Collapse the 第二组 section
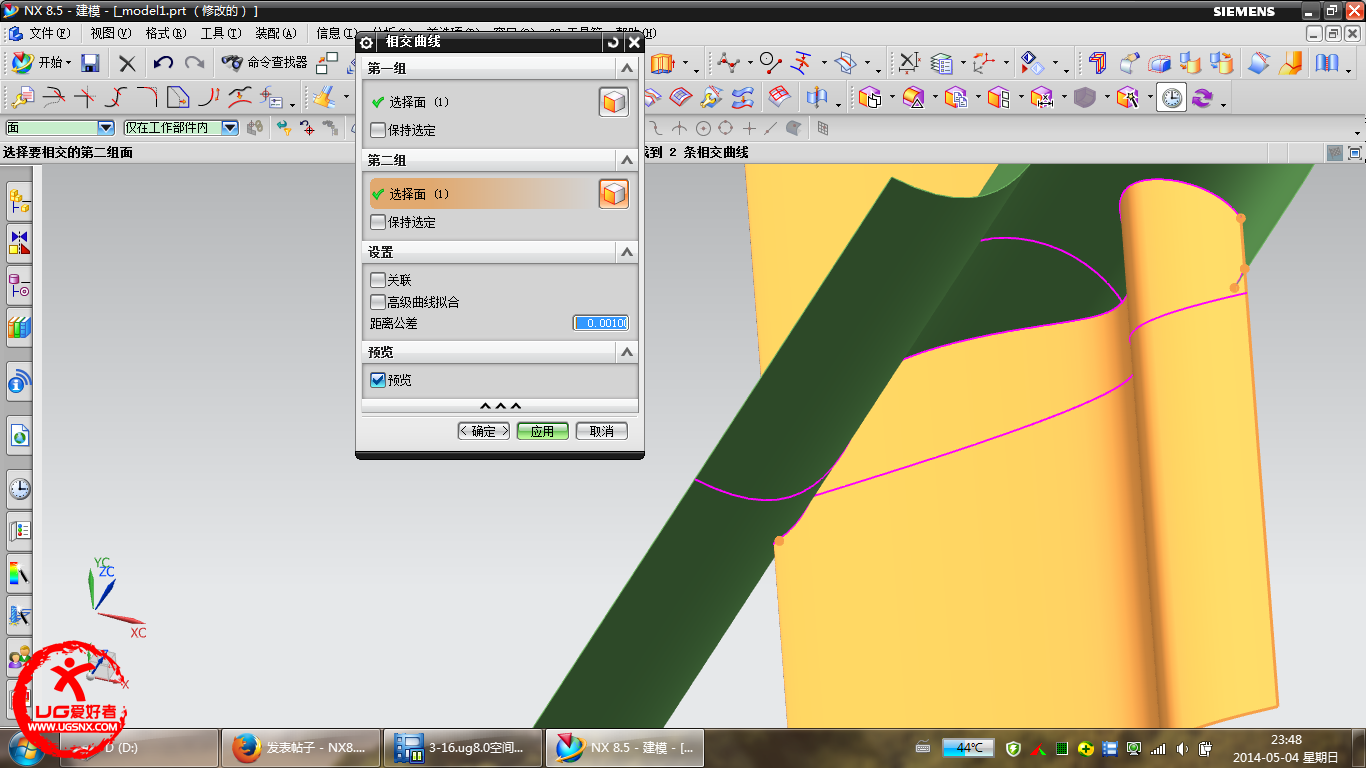Viewport: 1366px width, 768px height. 627,160
